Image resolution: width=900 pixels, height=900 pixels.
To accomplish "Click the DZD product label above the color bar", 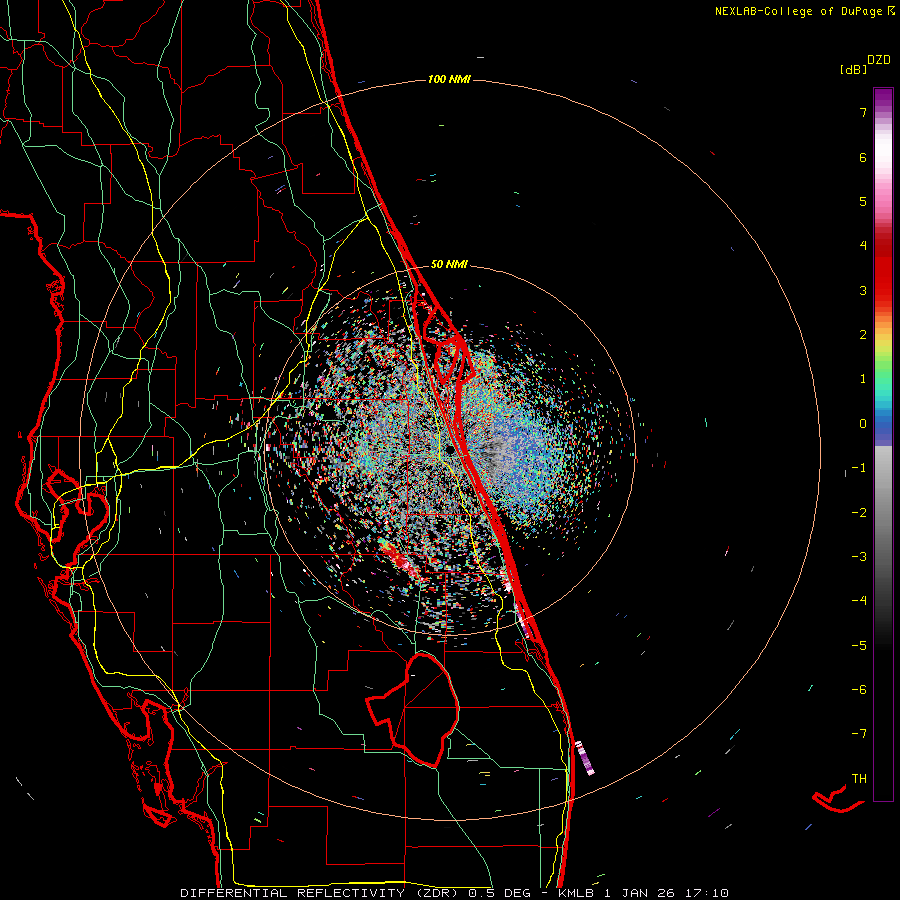I will [879, 60].
